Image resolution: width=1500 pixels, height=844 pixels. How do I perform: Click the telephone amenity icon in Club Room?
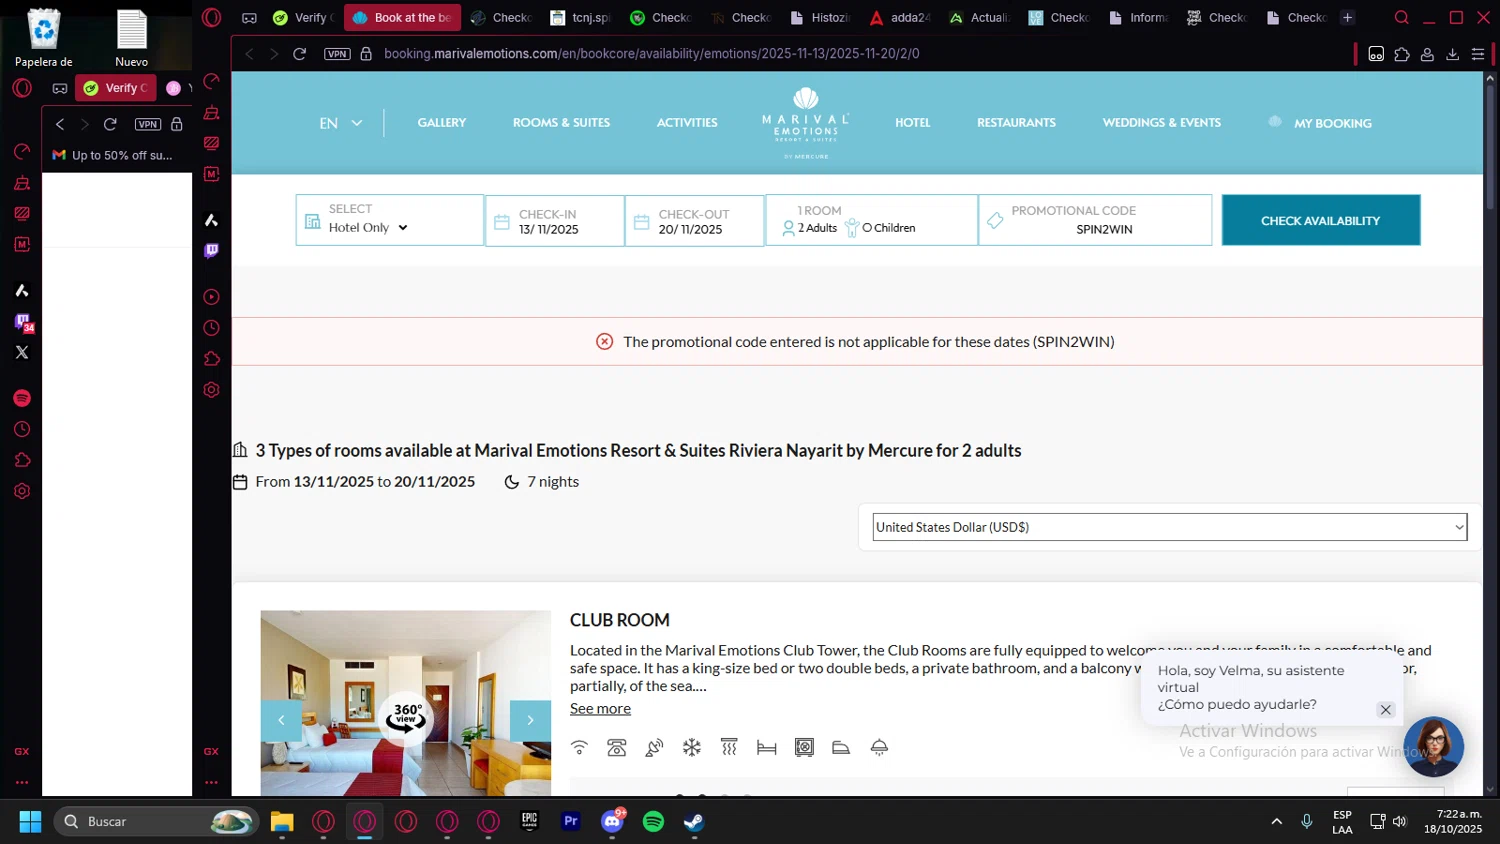[x=617, y=747]
